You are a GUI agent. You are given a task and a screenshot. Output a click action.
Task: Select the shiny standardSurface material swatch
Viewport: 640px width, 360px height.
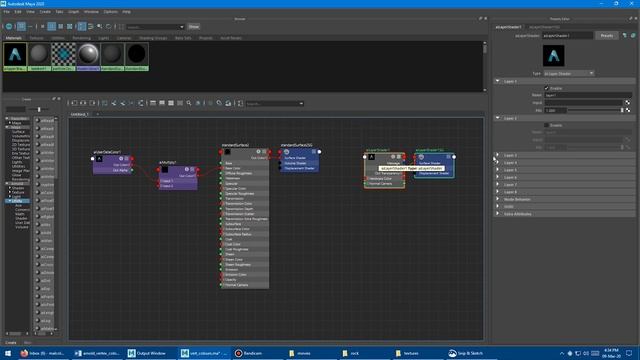coord(88,57)
